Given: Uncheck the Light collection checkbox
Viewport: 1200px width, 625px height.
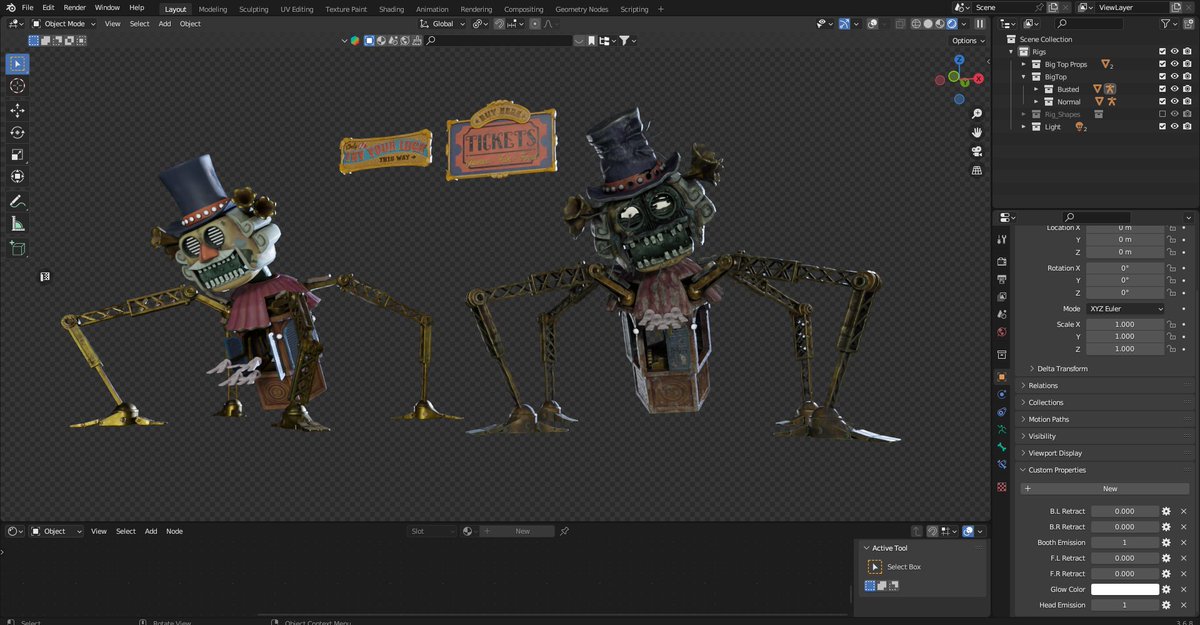Looking at the screenshot, I should pos(1162,127).
